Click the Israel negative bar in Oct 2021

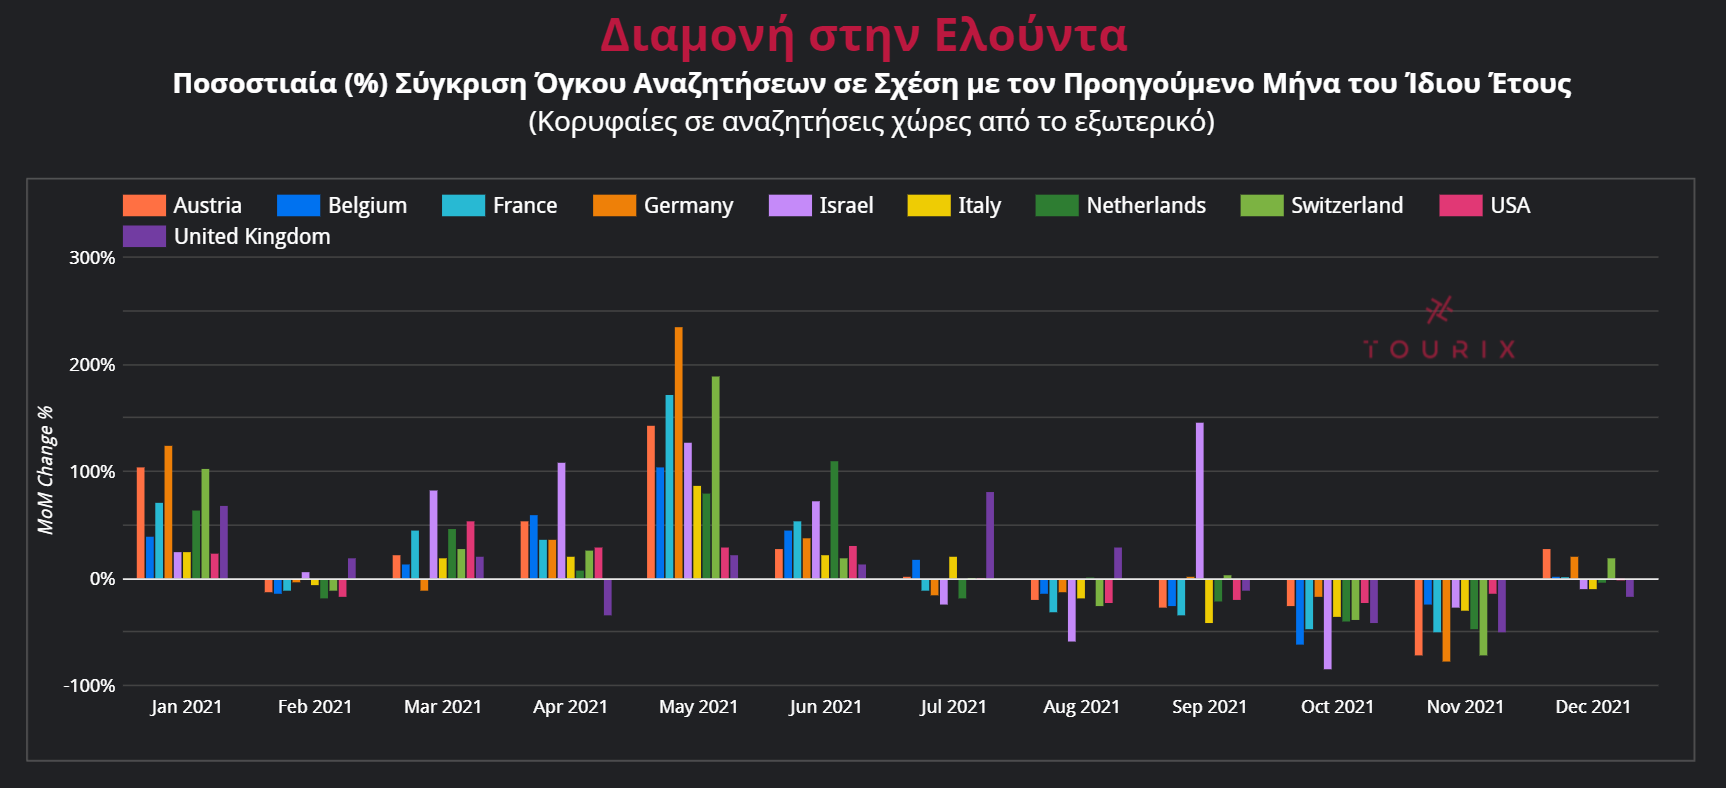[1328, 623]
